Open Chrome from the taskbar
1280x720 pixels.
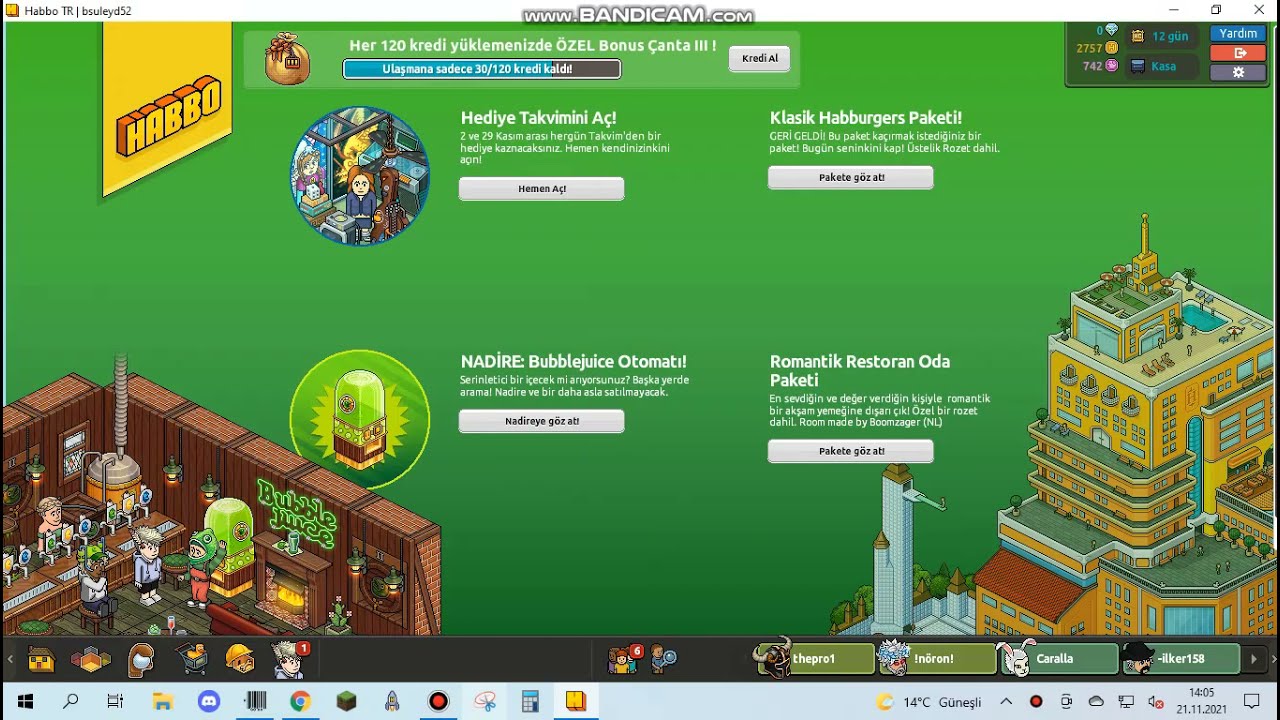coord(300,701)
